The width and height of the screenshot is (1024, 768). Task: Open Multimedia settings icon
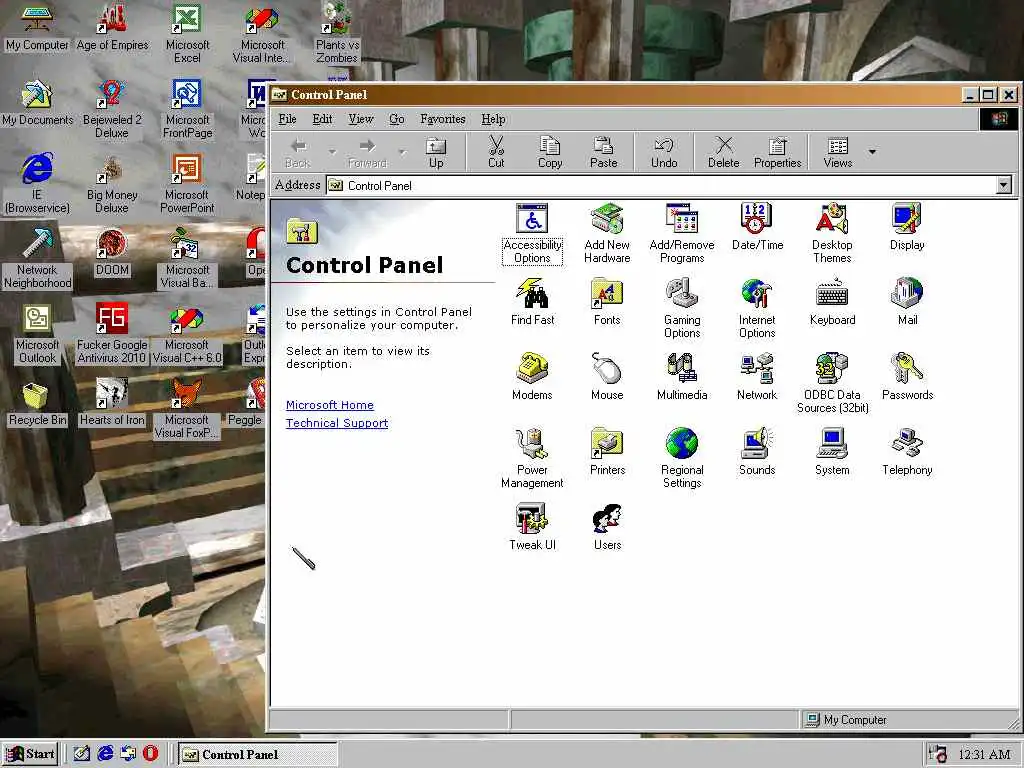pyautogui.click(x=682, y=377)
